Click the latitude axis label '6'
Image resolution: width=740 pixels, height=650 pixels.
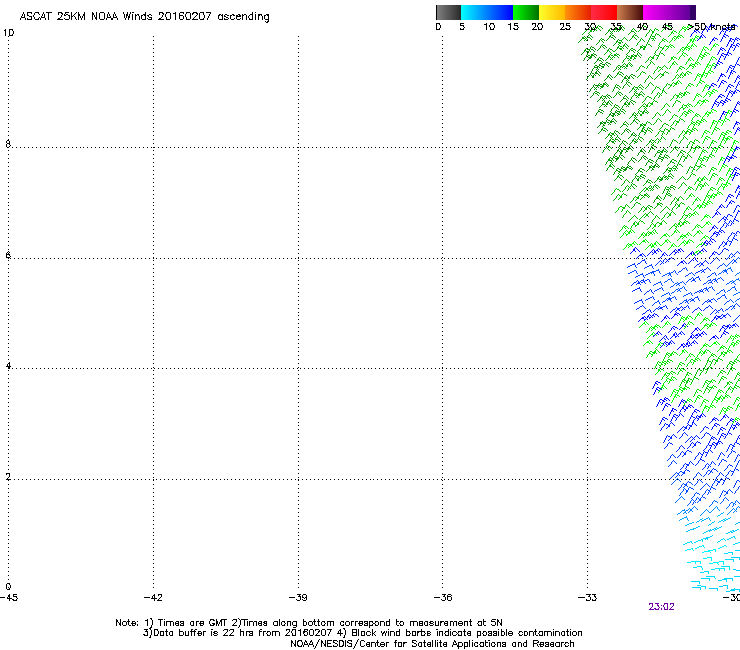(x=8, y=255)
